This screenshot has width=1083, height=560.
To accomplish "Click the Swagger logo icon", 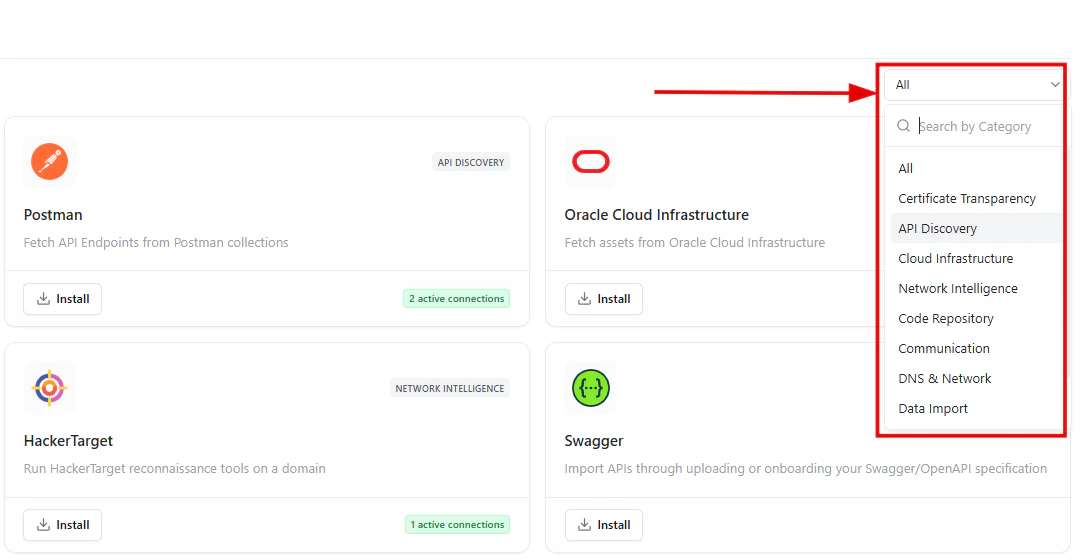I will point(591,388).
